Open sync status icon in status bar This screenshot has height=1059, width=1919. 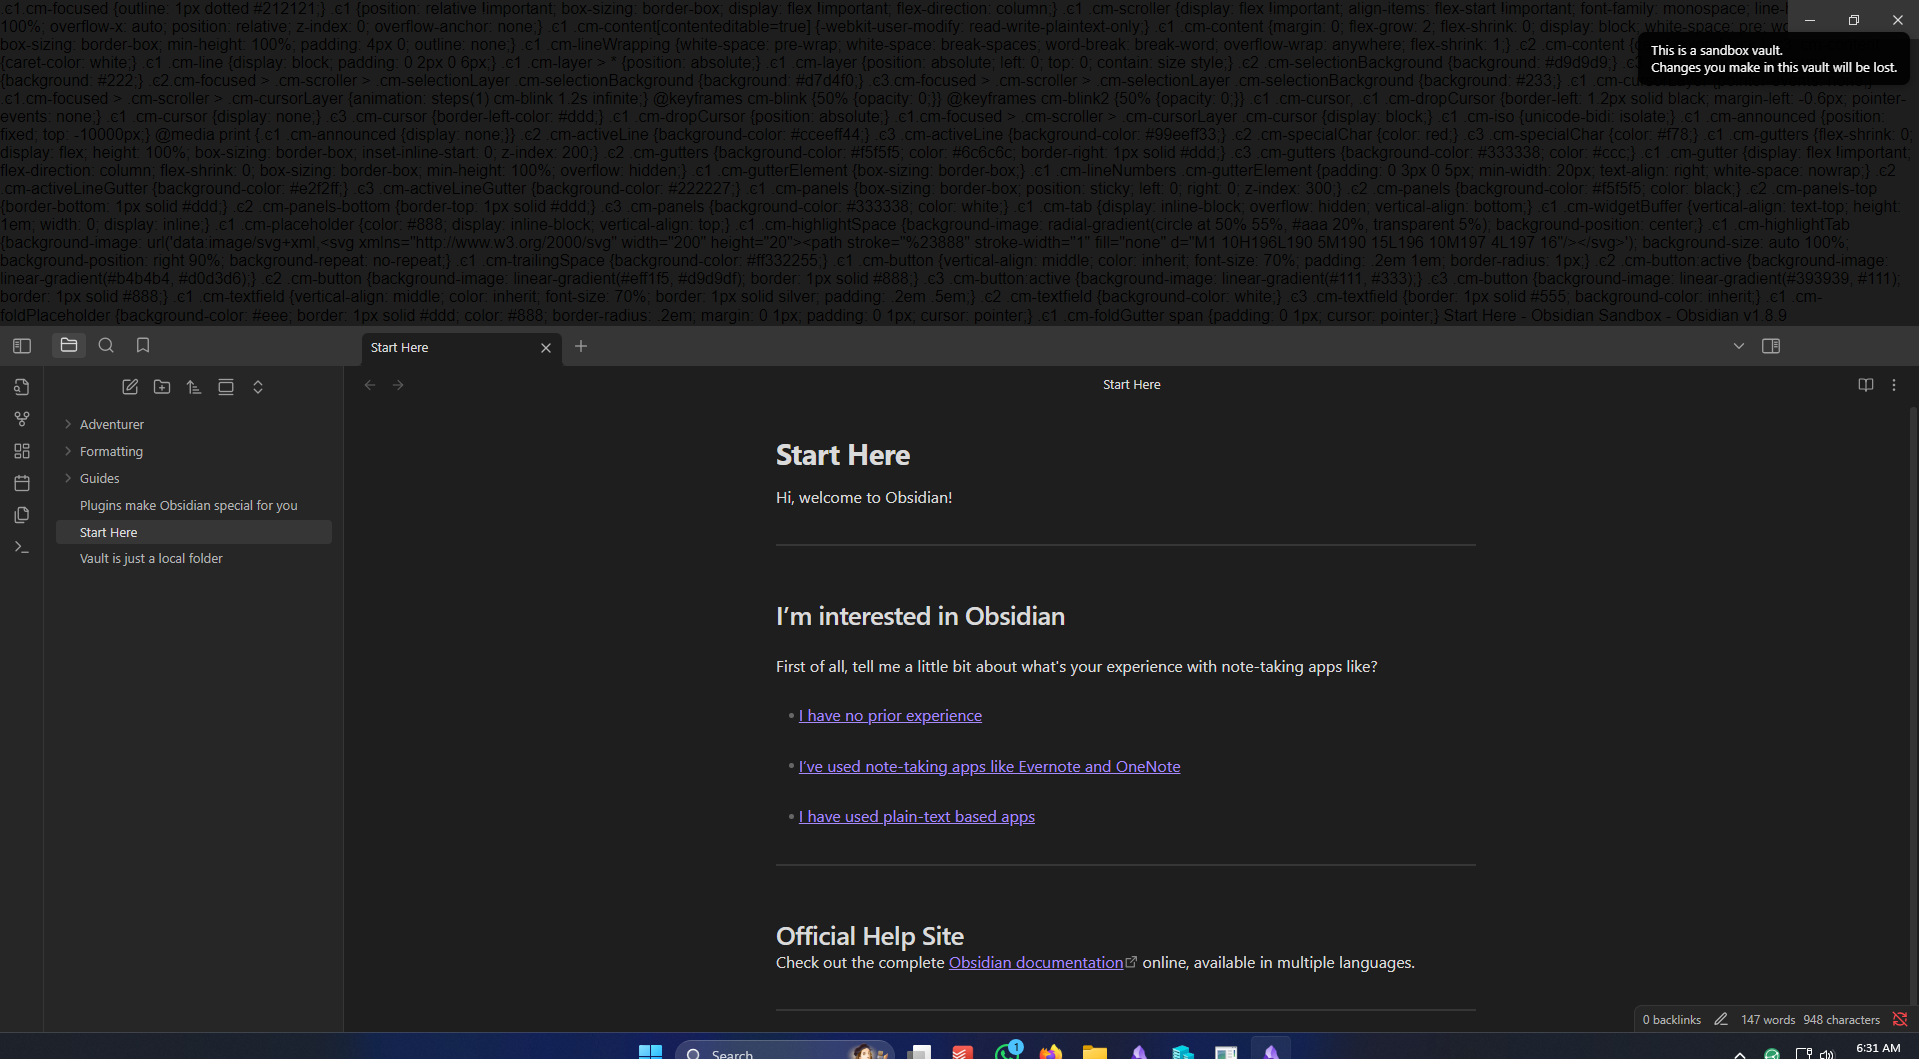(1900, 1020)
